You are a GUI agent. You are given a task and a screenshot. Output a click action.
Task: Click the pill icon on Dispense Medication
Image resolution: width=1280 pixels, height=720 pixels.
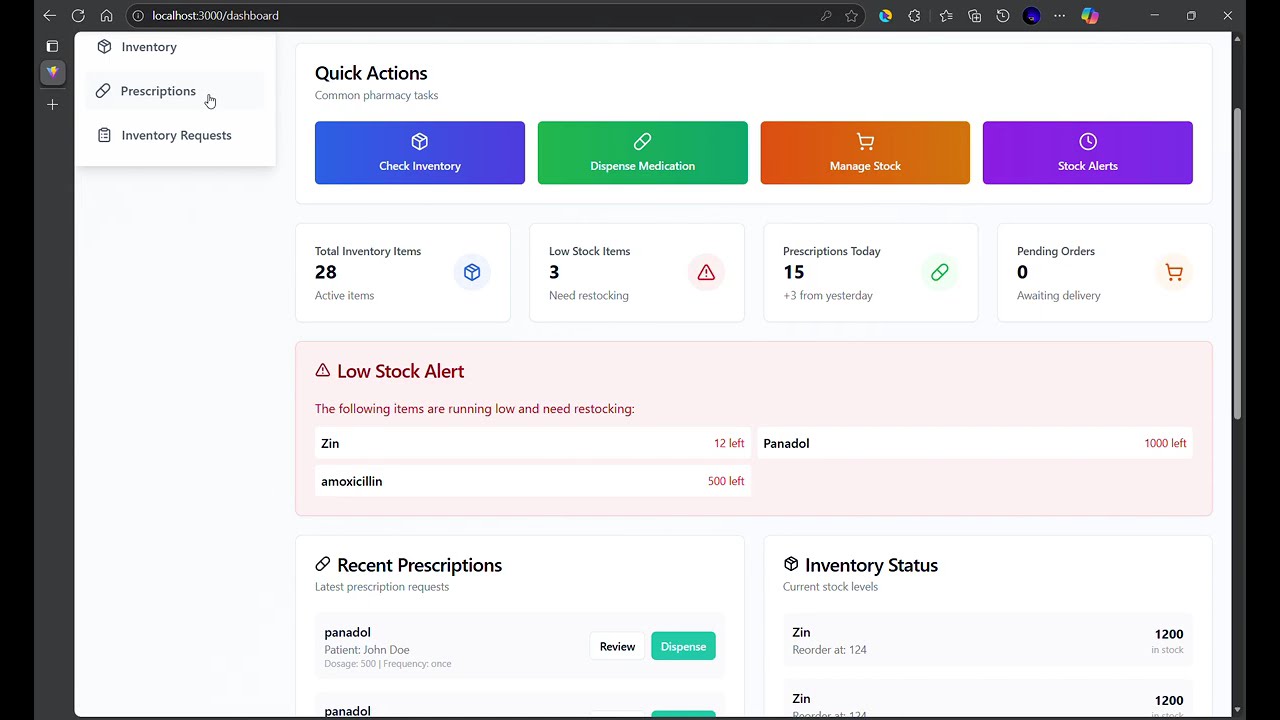click(x=642, y=142)
